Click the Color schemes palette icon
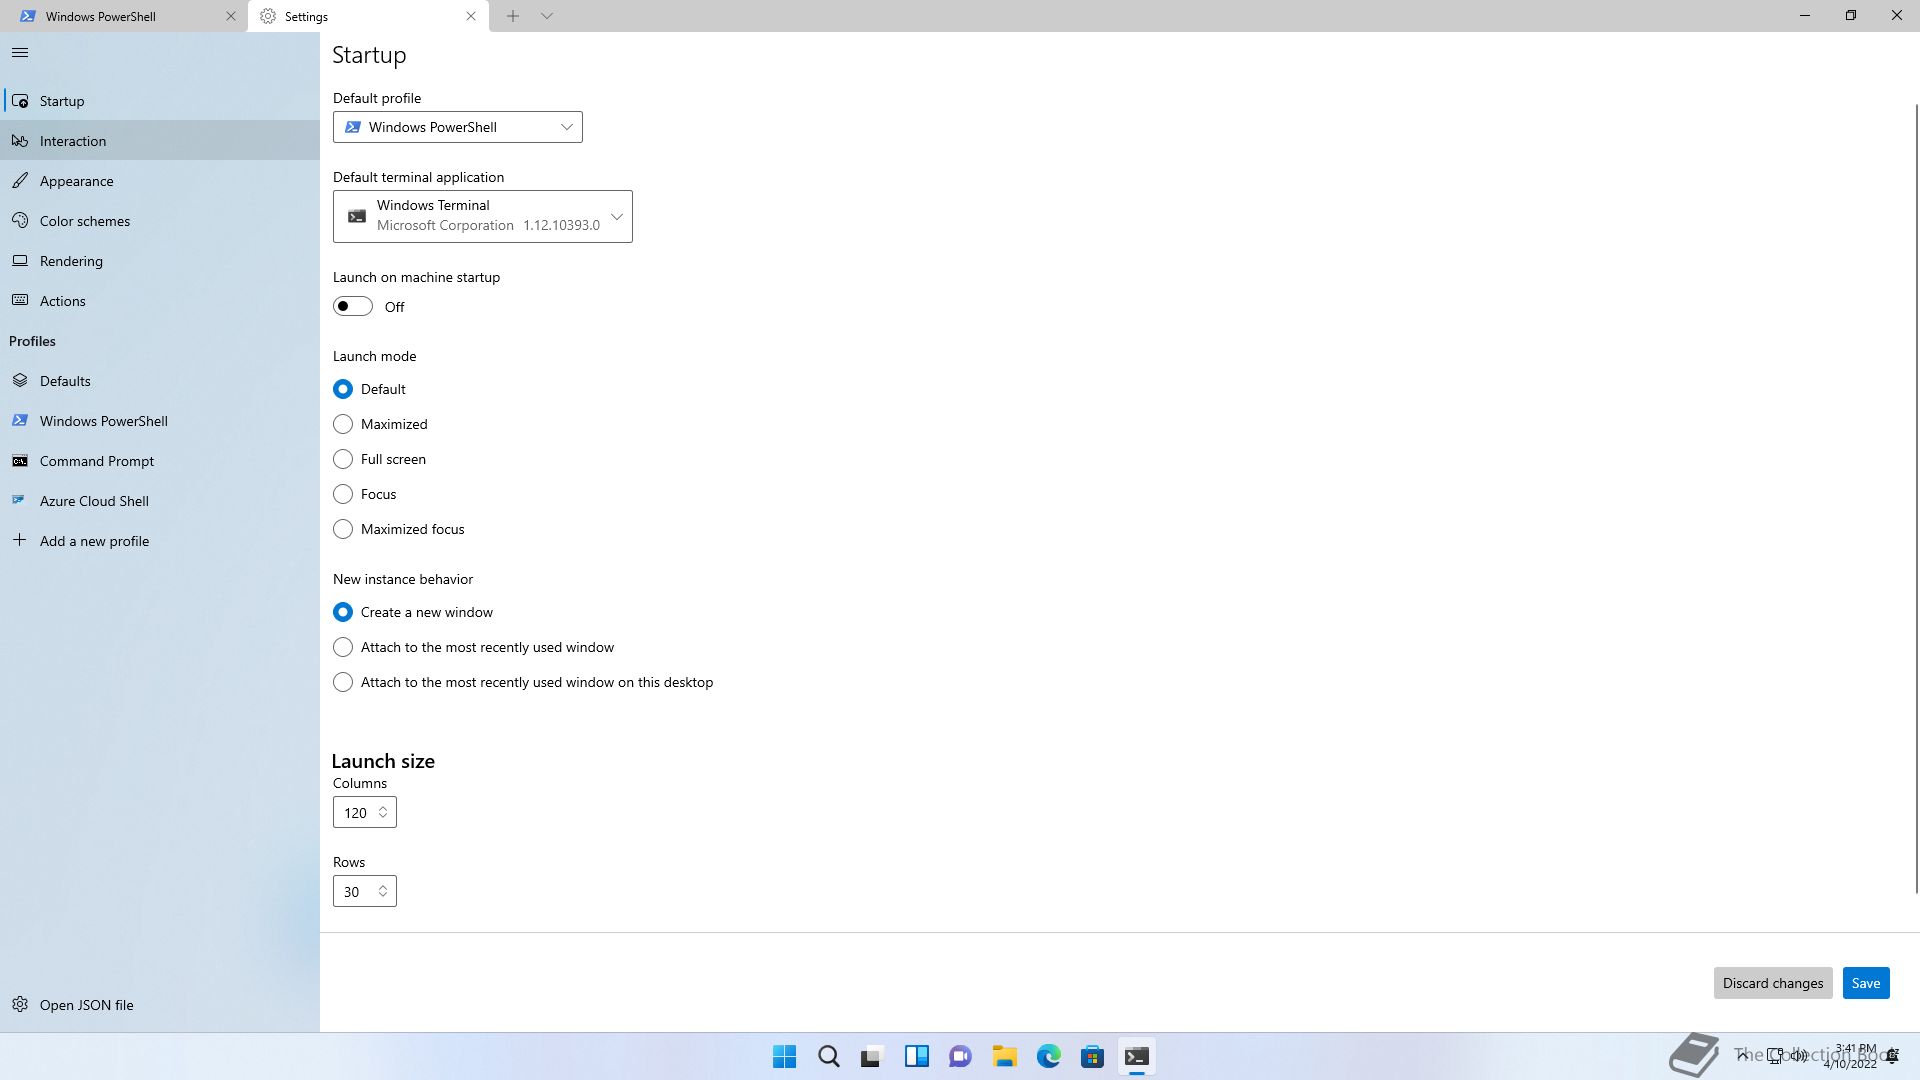1920x1080 pixels. (x=20, y=221)
